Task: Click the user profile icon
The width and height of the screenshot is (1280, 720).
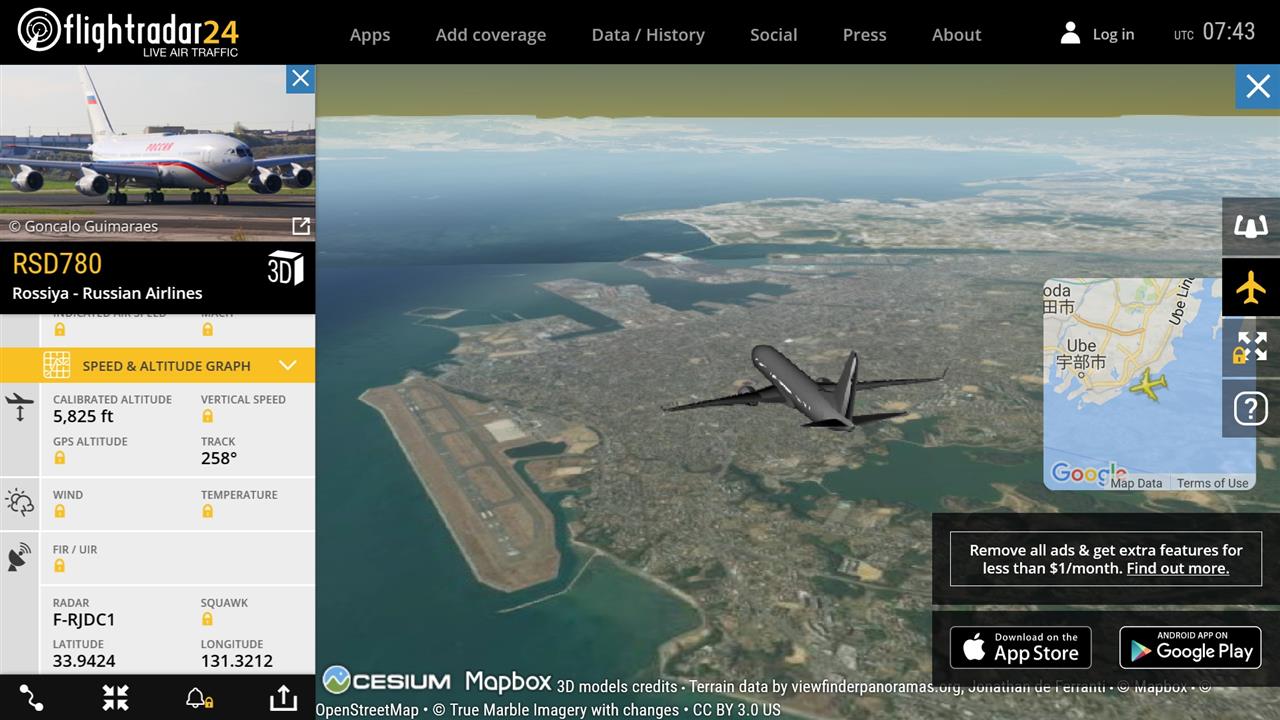Action: click(1070, 33)
